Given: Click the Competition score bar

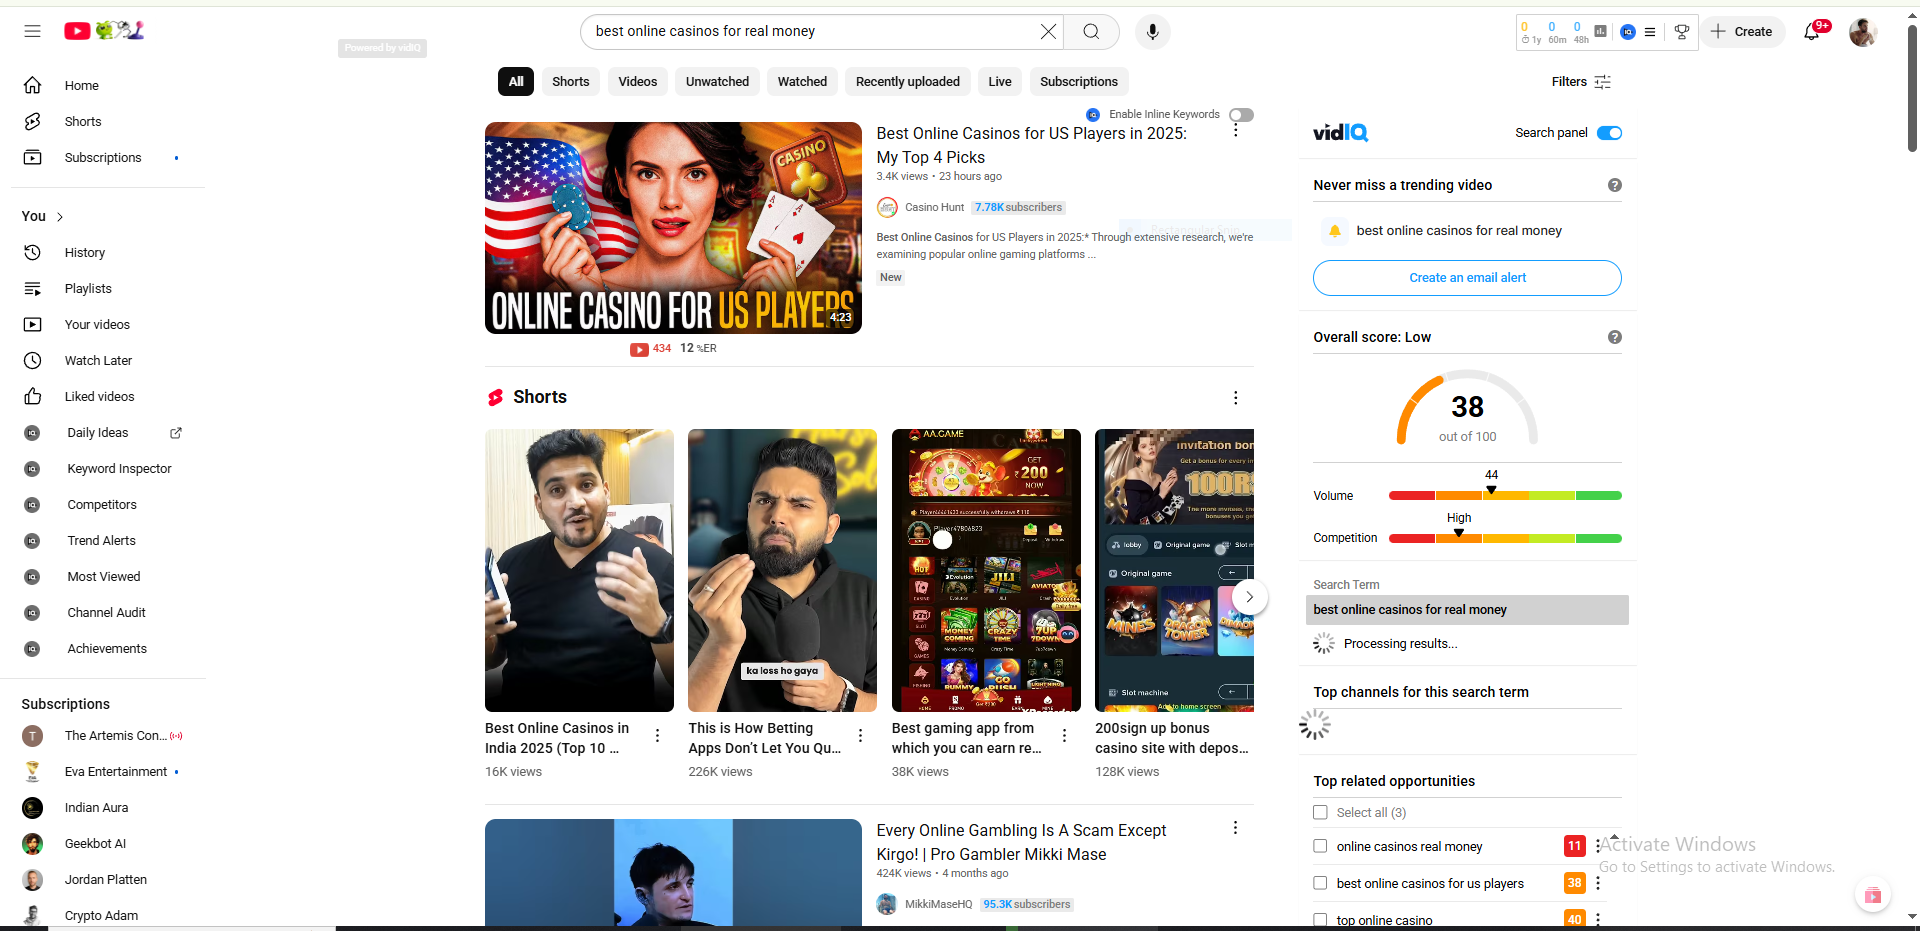Looking at the screenshot, I should point(1505,539).
